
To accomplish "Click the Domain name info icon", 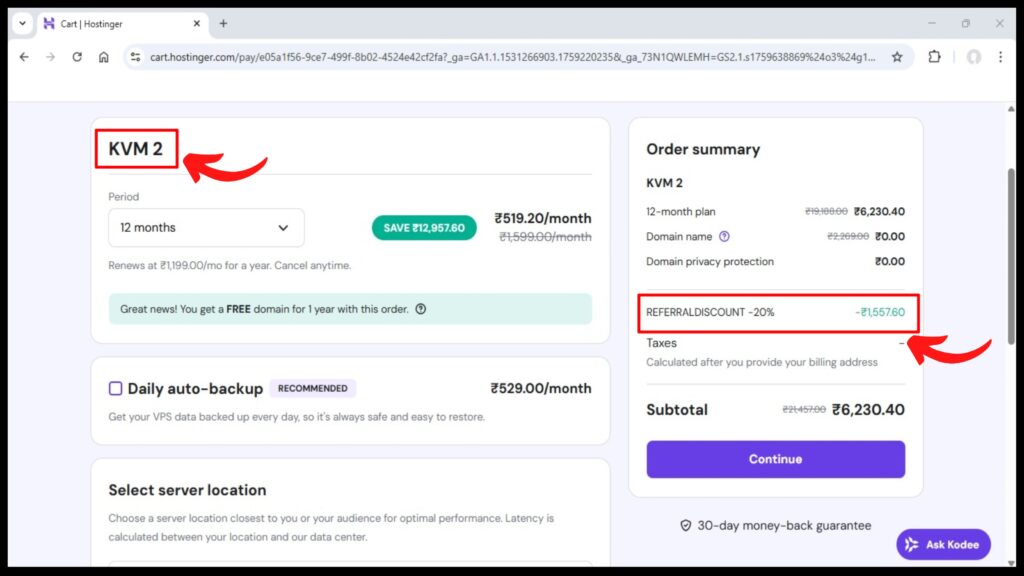I will click(x=724, y=237).
